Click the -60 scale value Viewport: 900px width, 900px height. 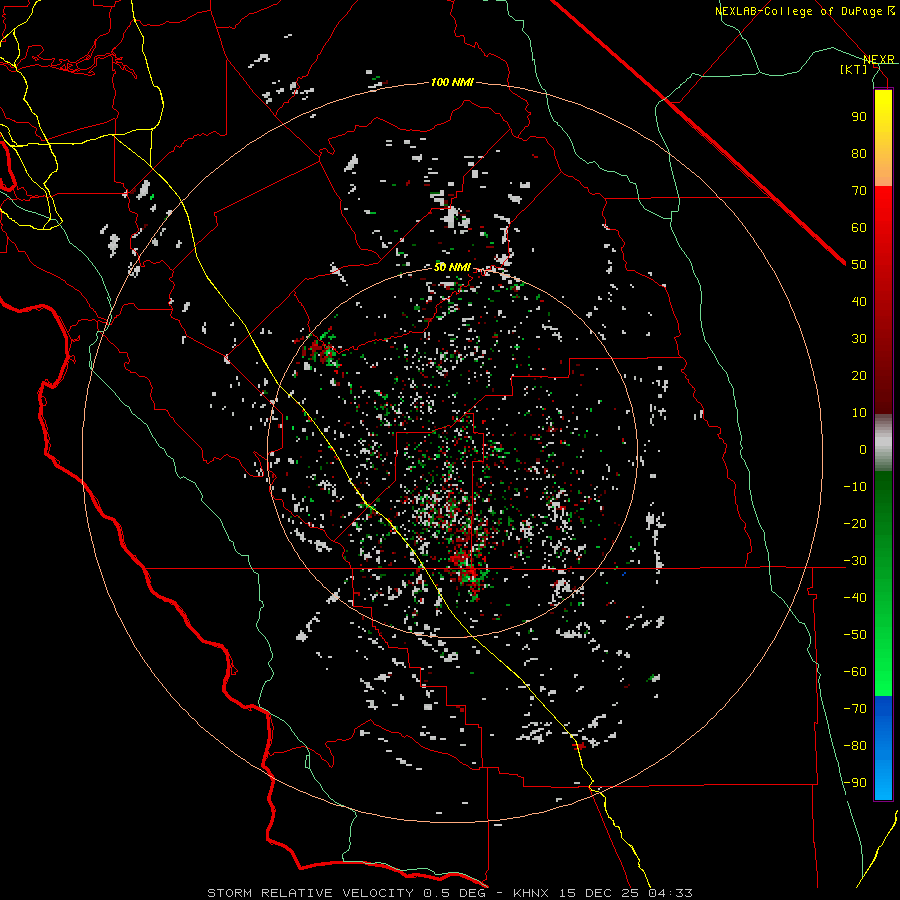855,672
